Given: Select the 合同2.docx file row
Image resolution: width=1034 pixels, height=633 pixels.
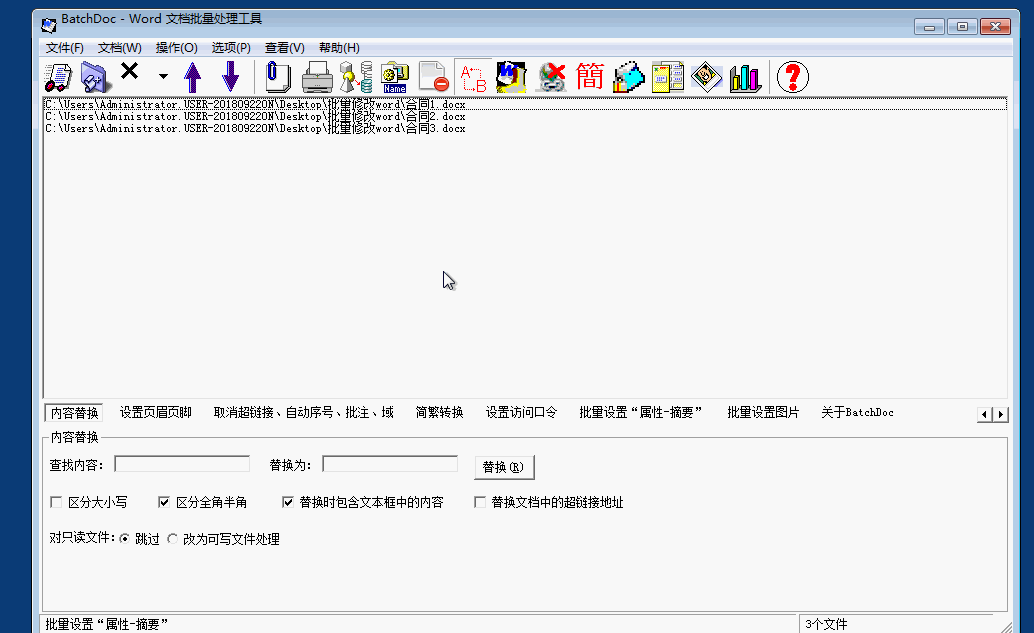Looking at the screenshot, I should tap(525, 117).
